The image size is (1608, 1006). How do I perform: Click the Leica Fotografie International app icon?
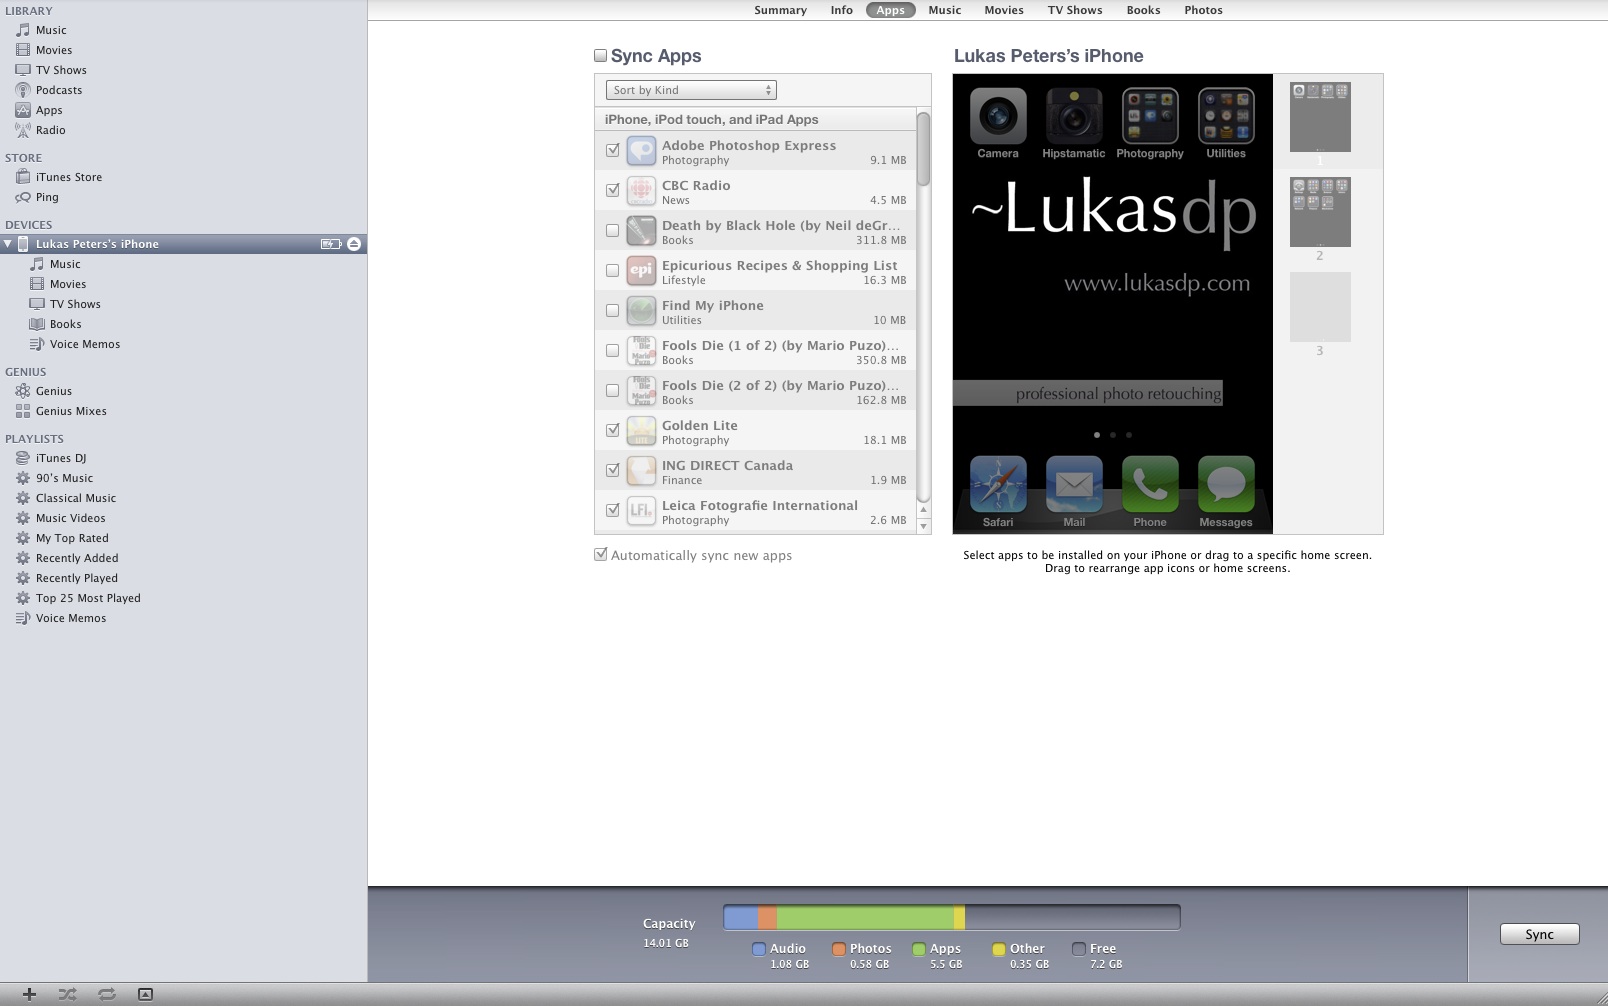pos(641,510)
